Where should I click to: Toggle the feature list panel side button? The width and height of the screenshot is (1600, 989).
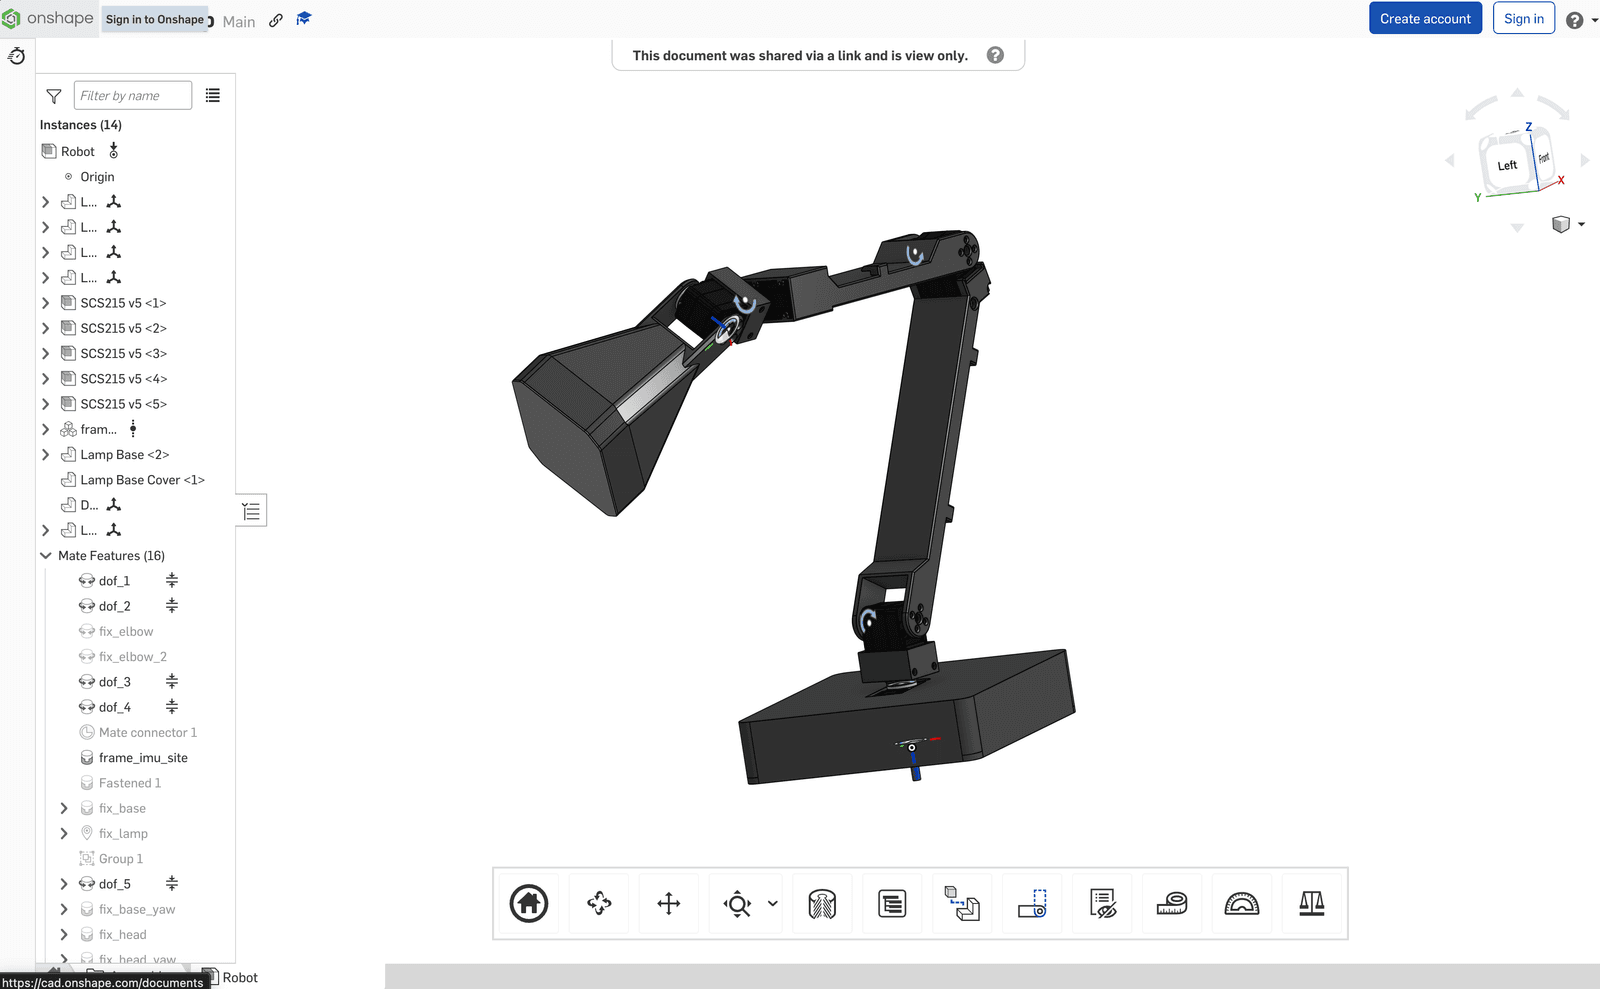[251, 511]
